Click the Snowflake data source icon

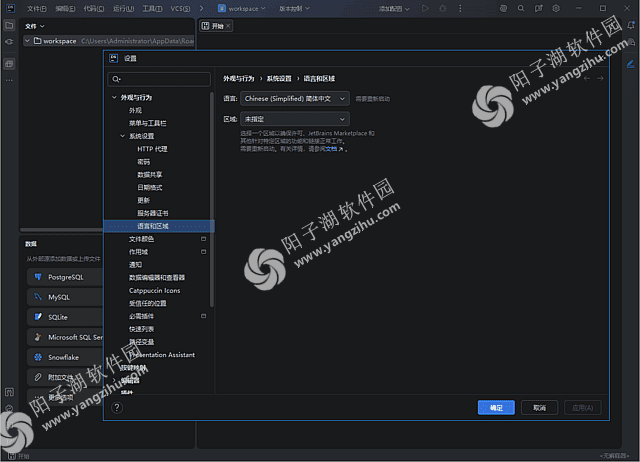[38, 357]
